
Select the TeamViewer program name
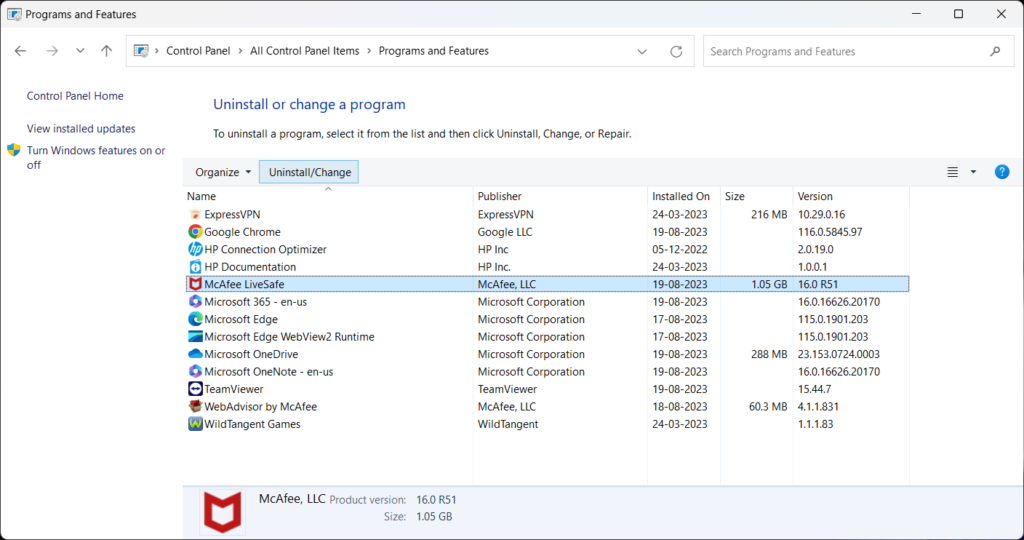pyautogui.click(x=234, y=389)
